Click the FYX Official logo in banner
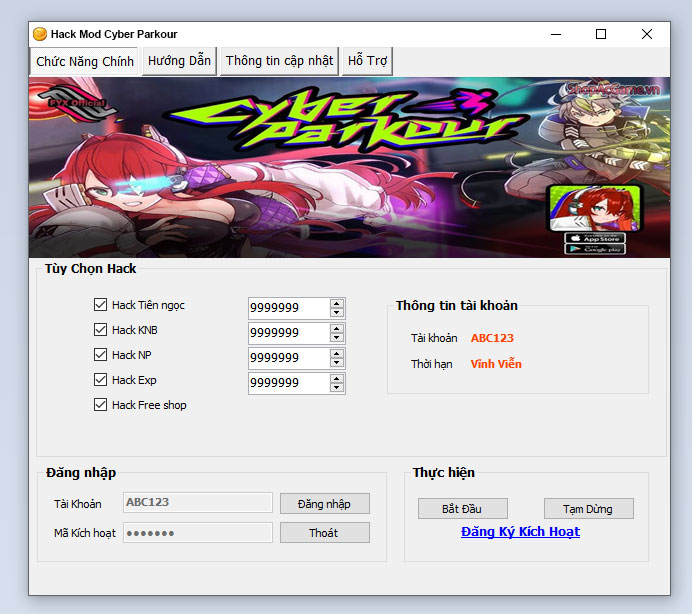Screen dimensions: 693x616 pyautogui.click(x=77, y=103)
